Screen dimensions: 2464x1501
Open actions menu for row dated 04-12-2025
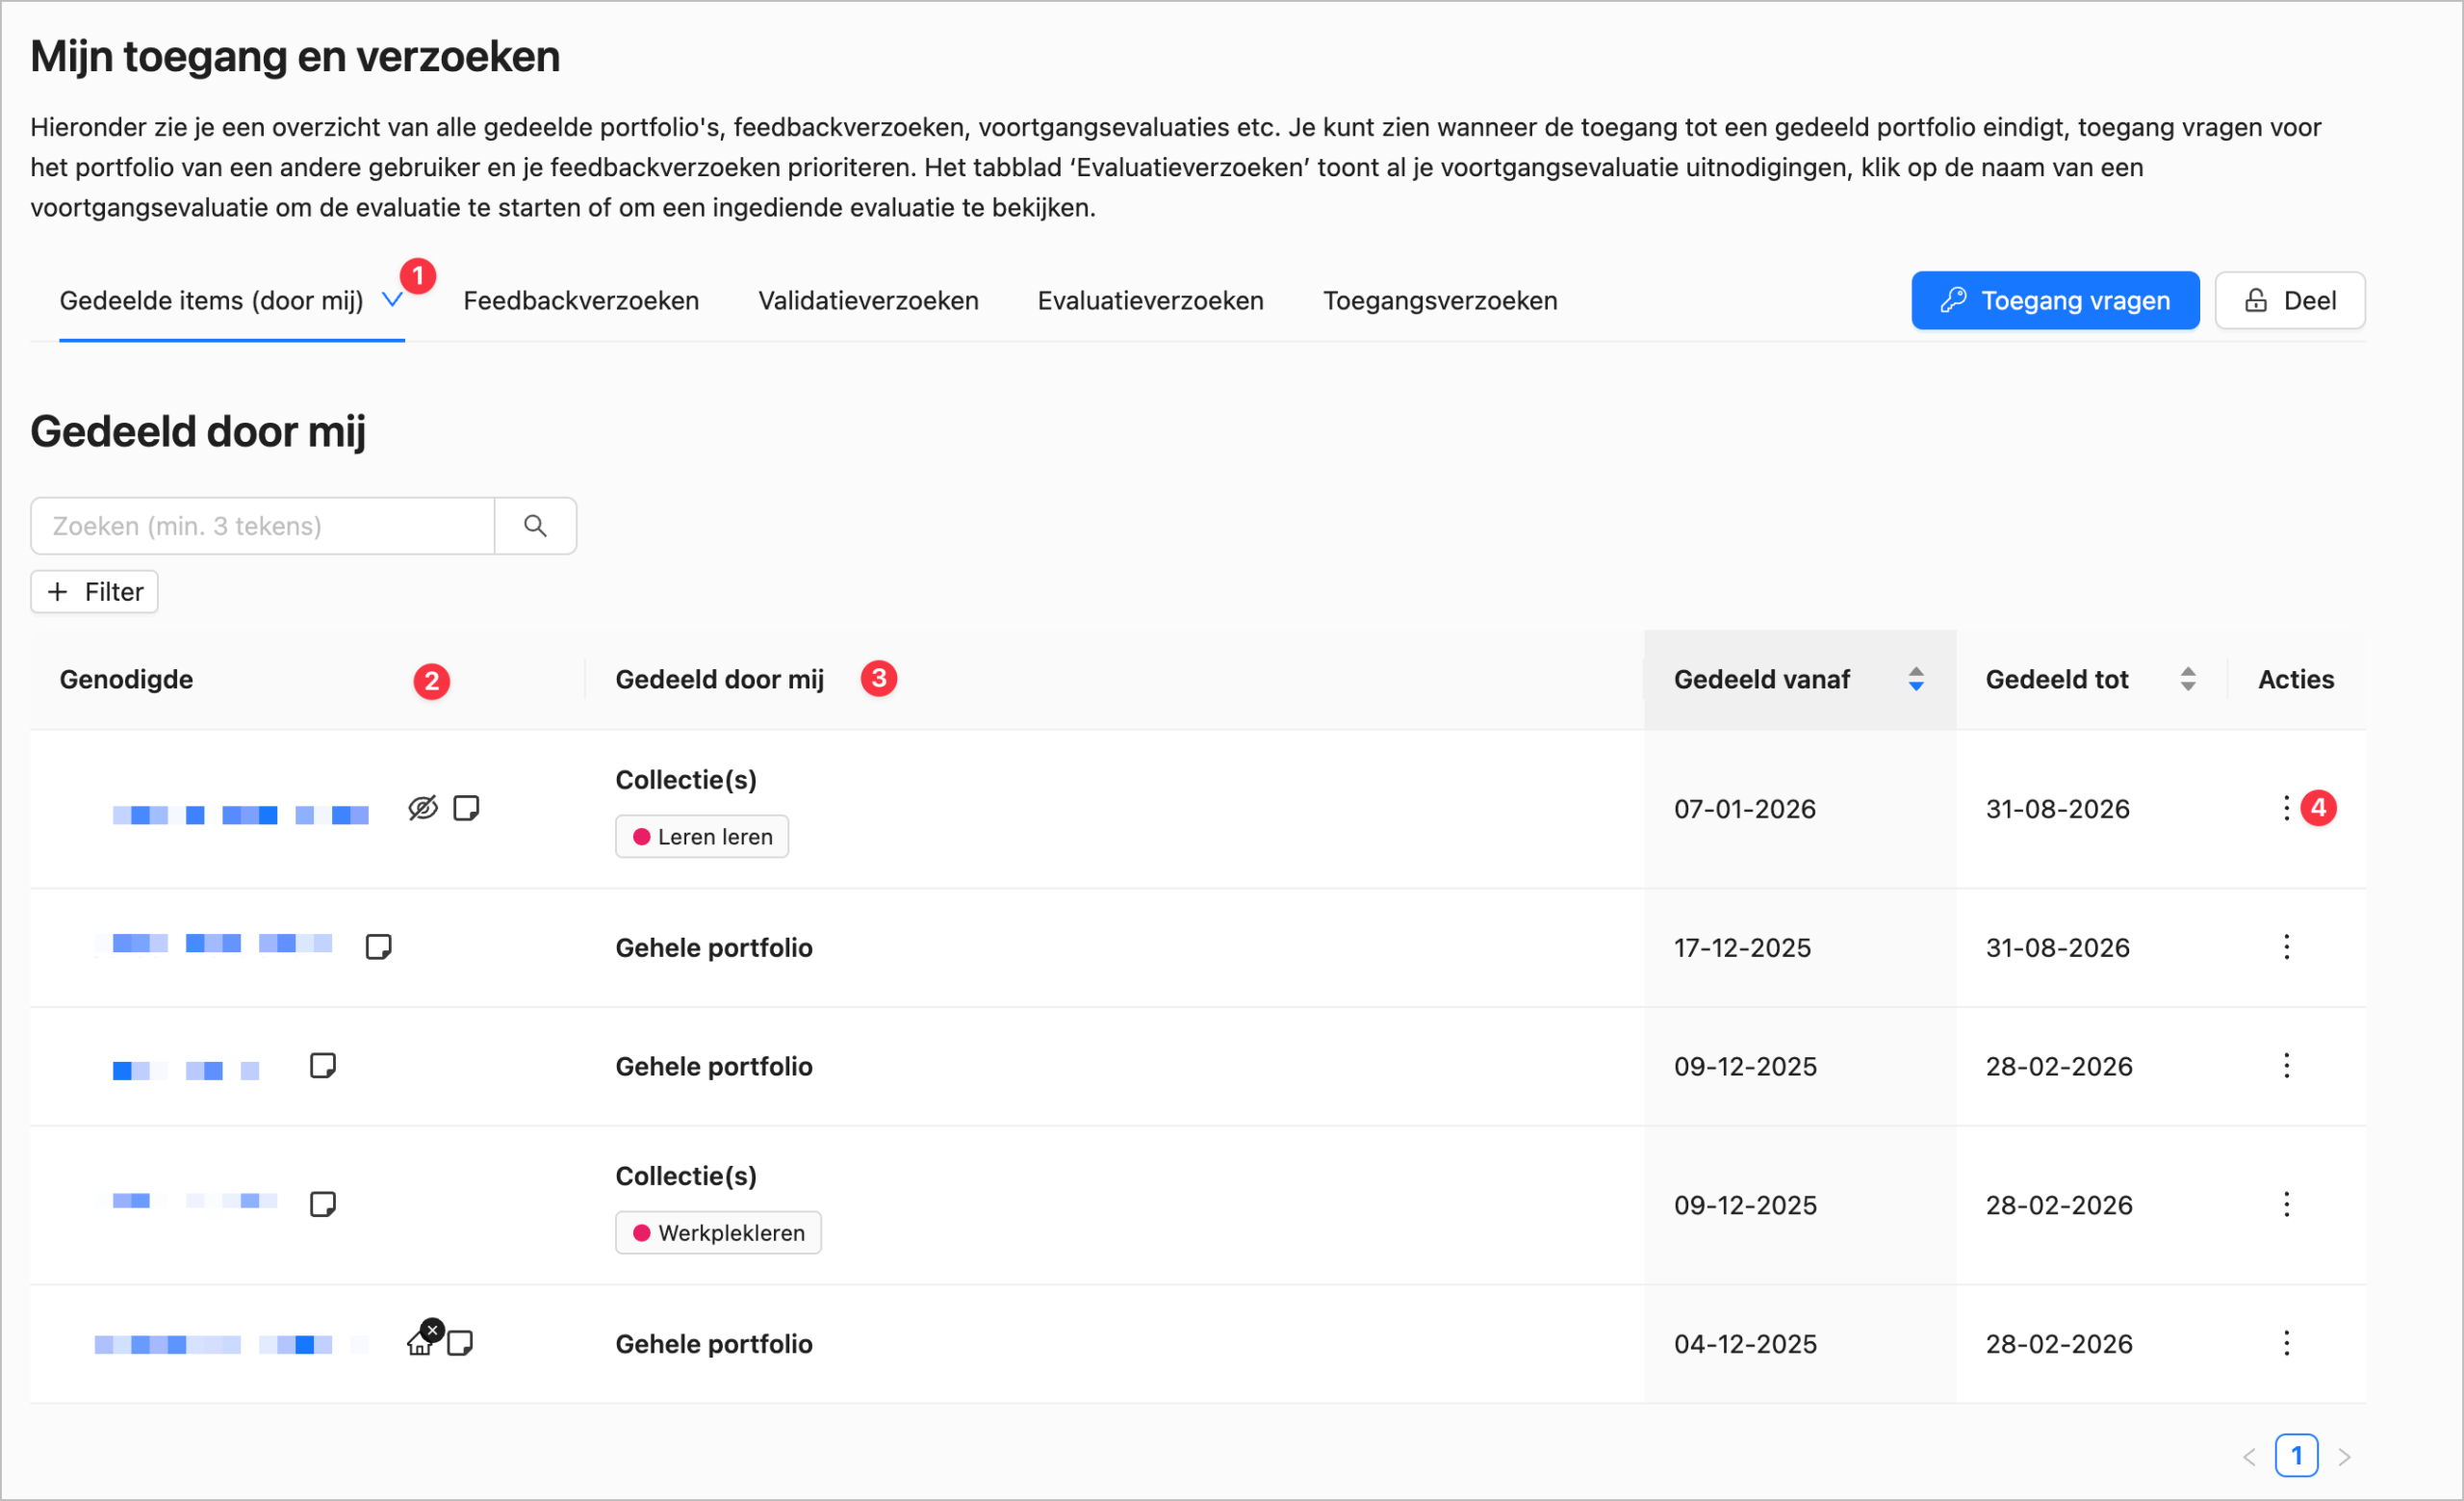(x=2286, y=1343)
